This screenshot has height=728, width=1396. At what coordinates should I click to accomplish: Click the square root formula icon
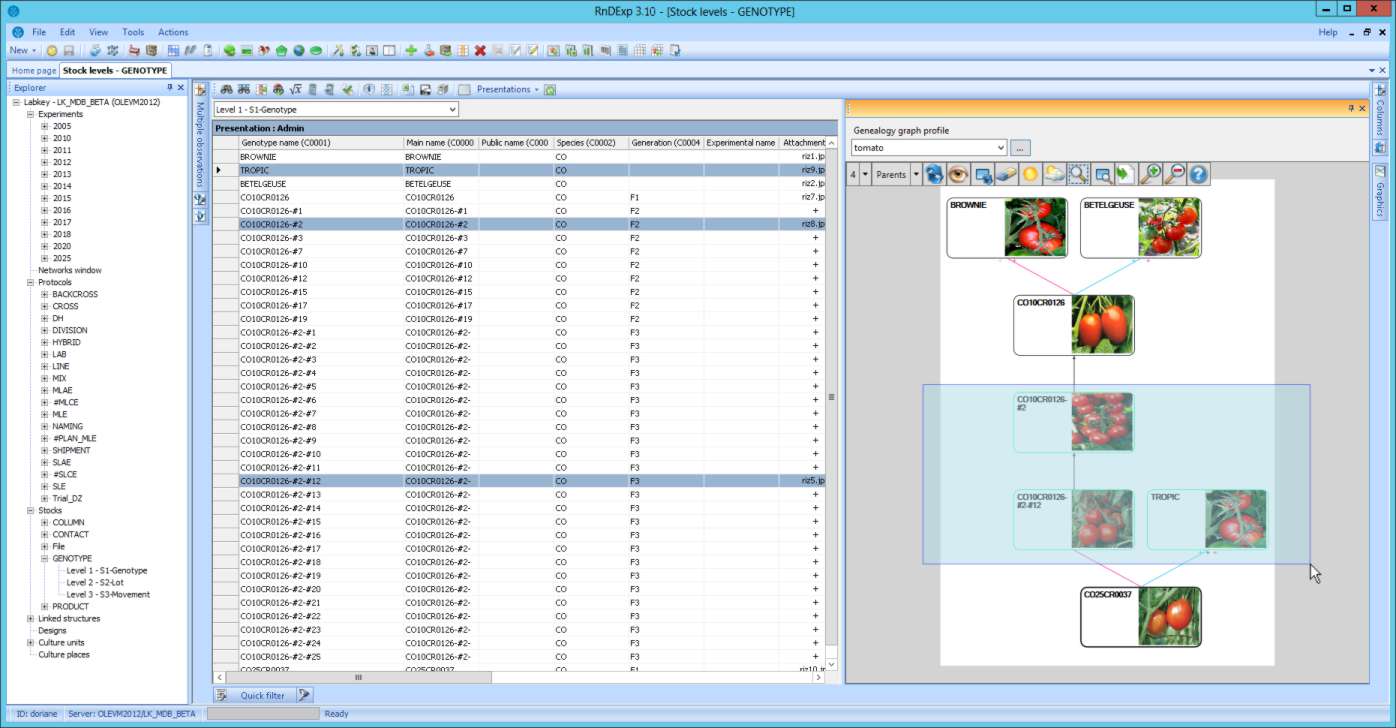coord(296,89)
